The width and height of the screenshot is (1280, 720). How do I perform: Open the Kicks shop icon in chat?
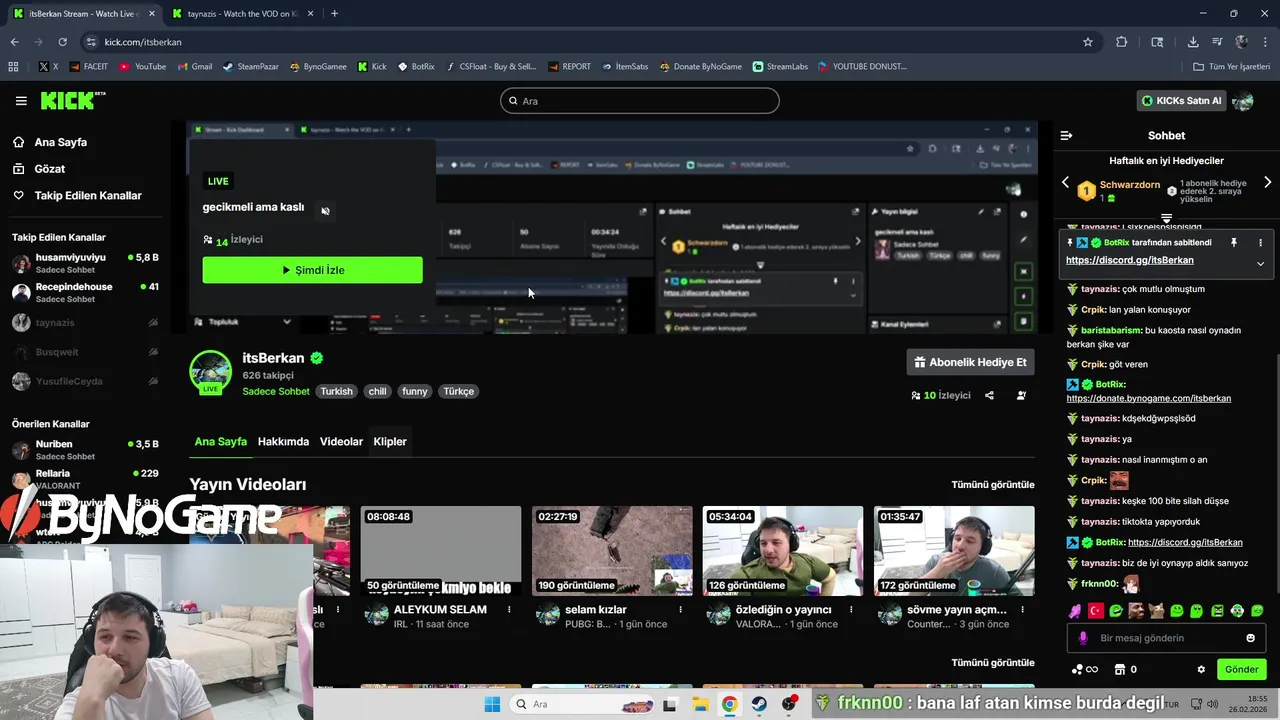click(1120, 670)
